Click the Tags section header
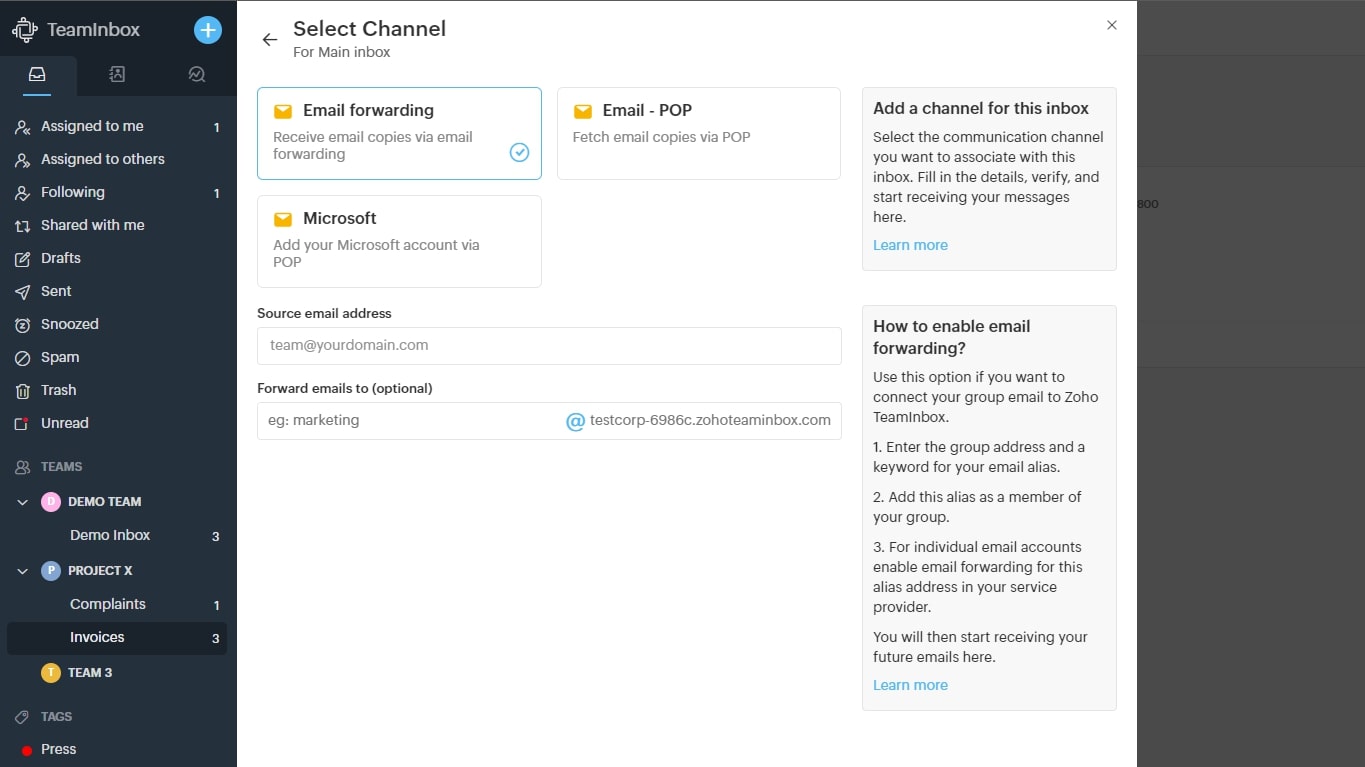 (56, 717)
